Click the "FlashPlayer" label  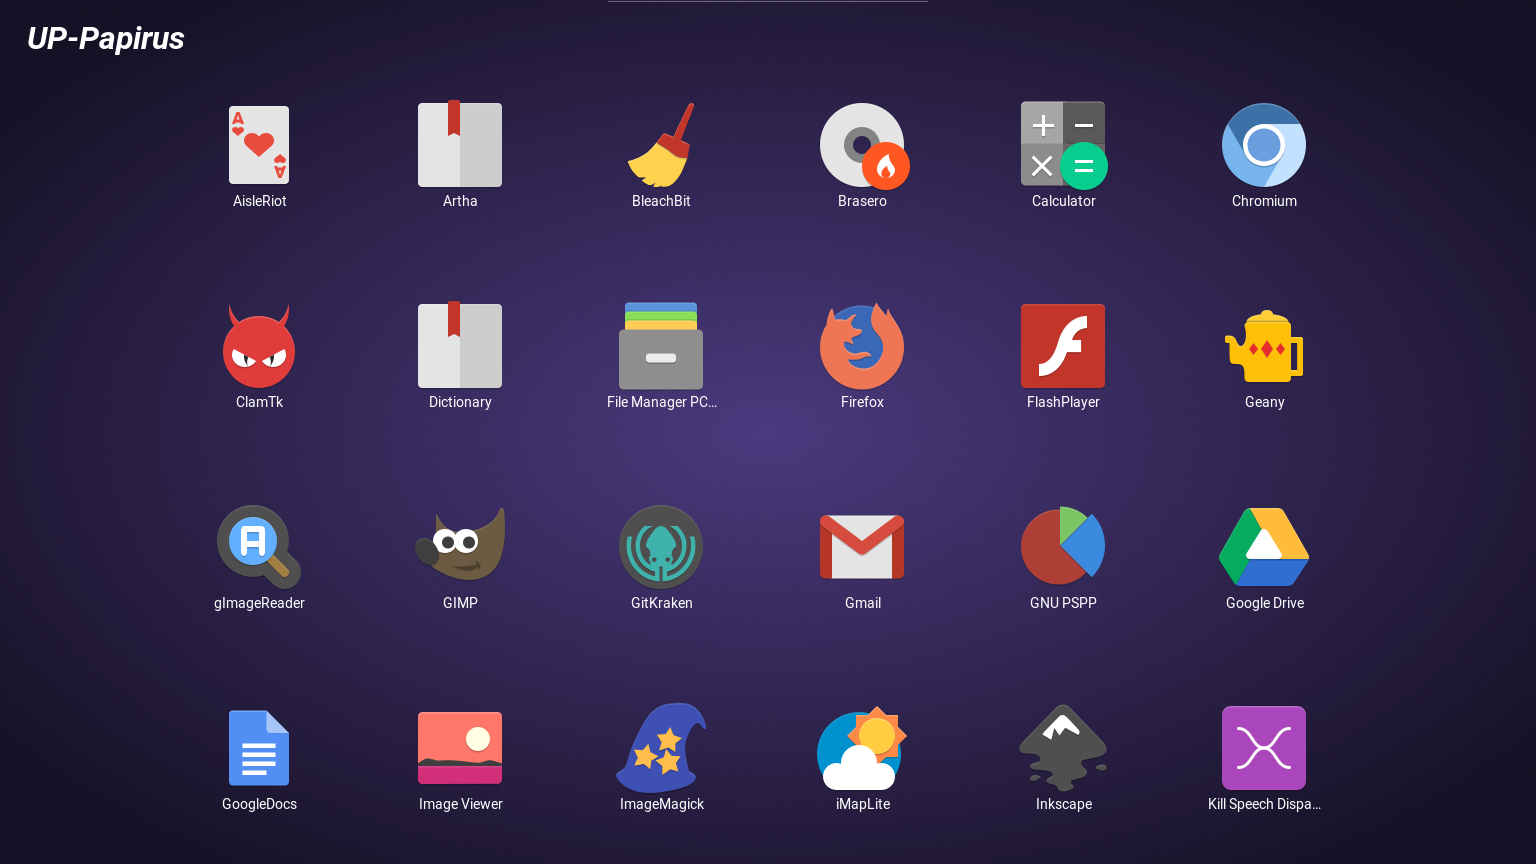click(x=1063, y=402)
